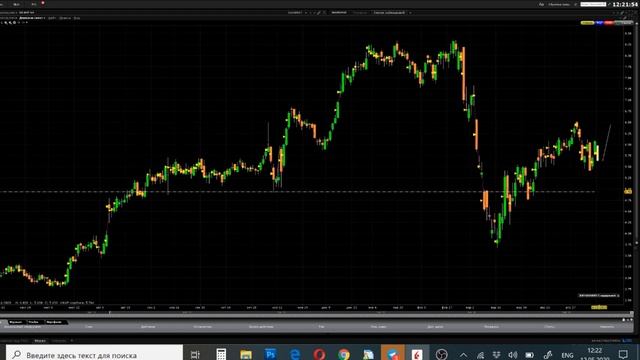Click the blue pill button above the chart
The height and width of the screenshot is (360, 640).
[599, 23]
